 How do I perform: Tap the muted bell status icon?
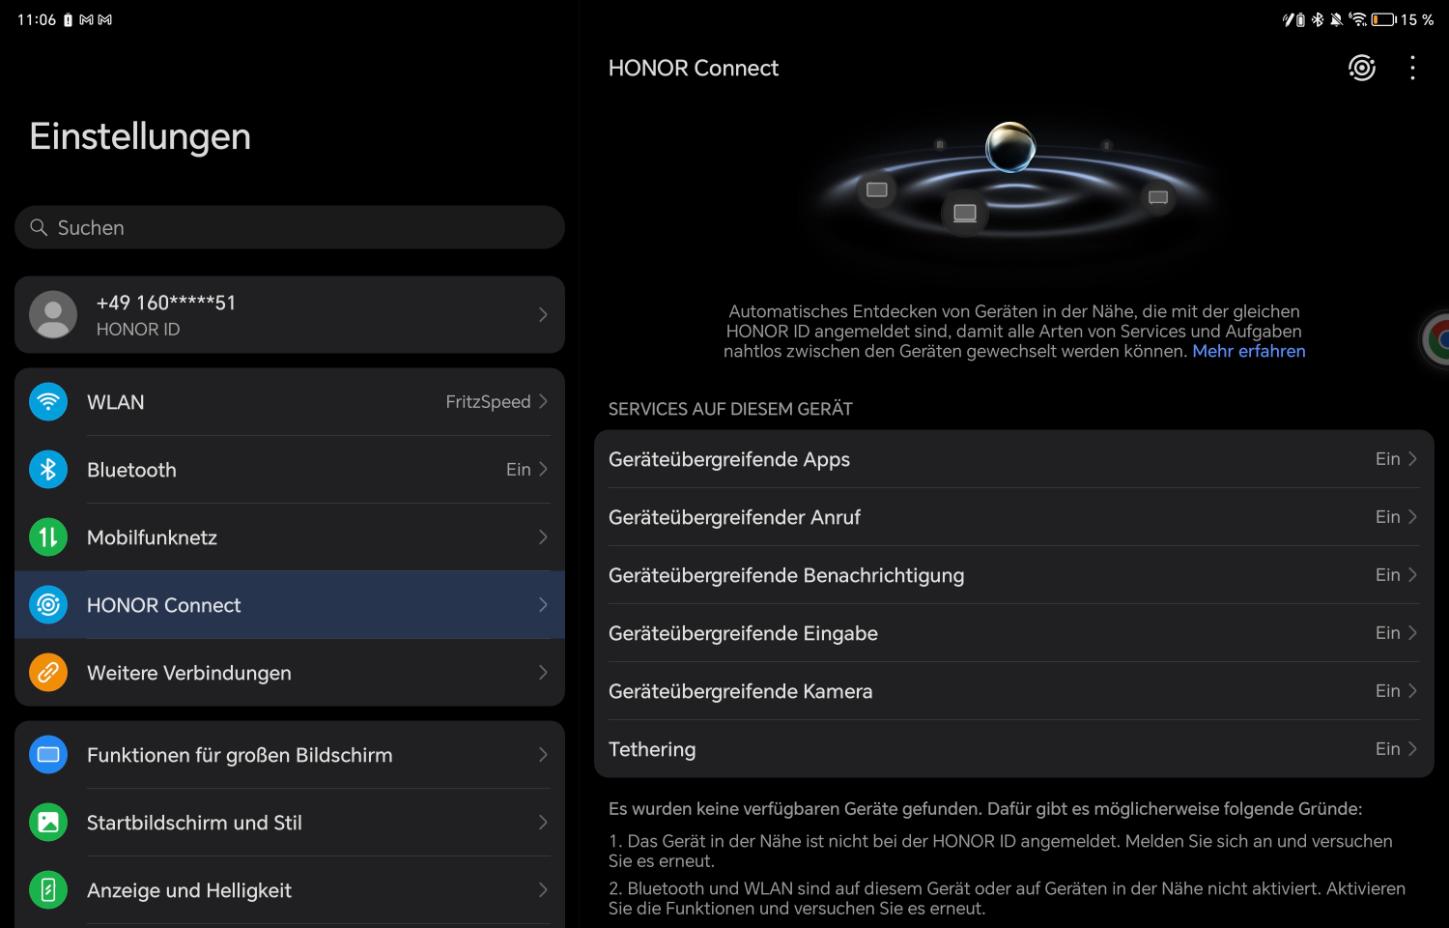click(x=1336, y=19)
